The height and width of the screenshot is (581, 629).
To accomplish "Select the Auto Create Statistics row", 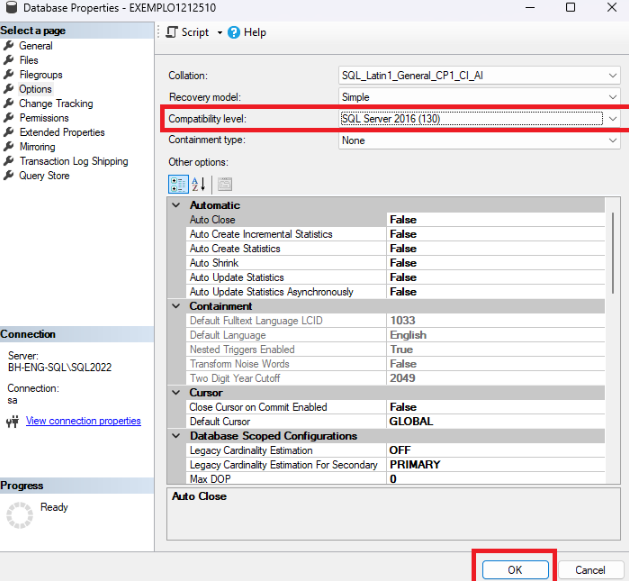I will point(395,248).
